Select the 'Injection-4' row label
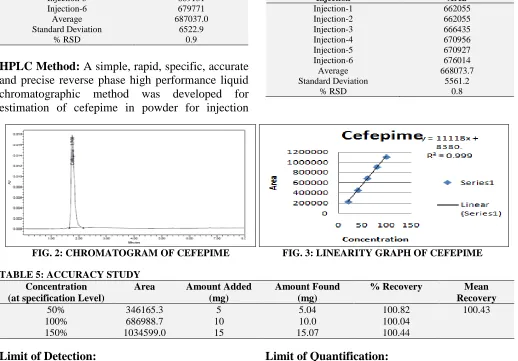 pos(333,40)
